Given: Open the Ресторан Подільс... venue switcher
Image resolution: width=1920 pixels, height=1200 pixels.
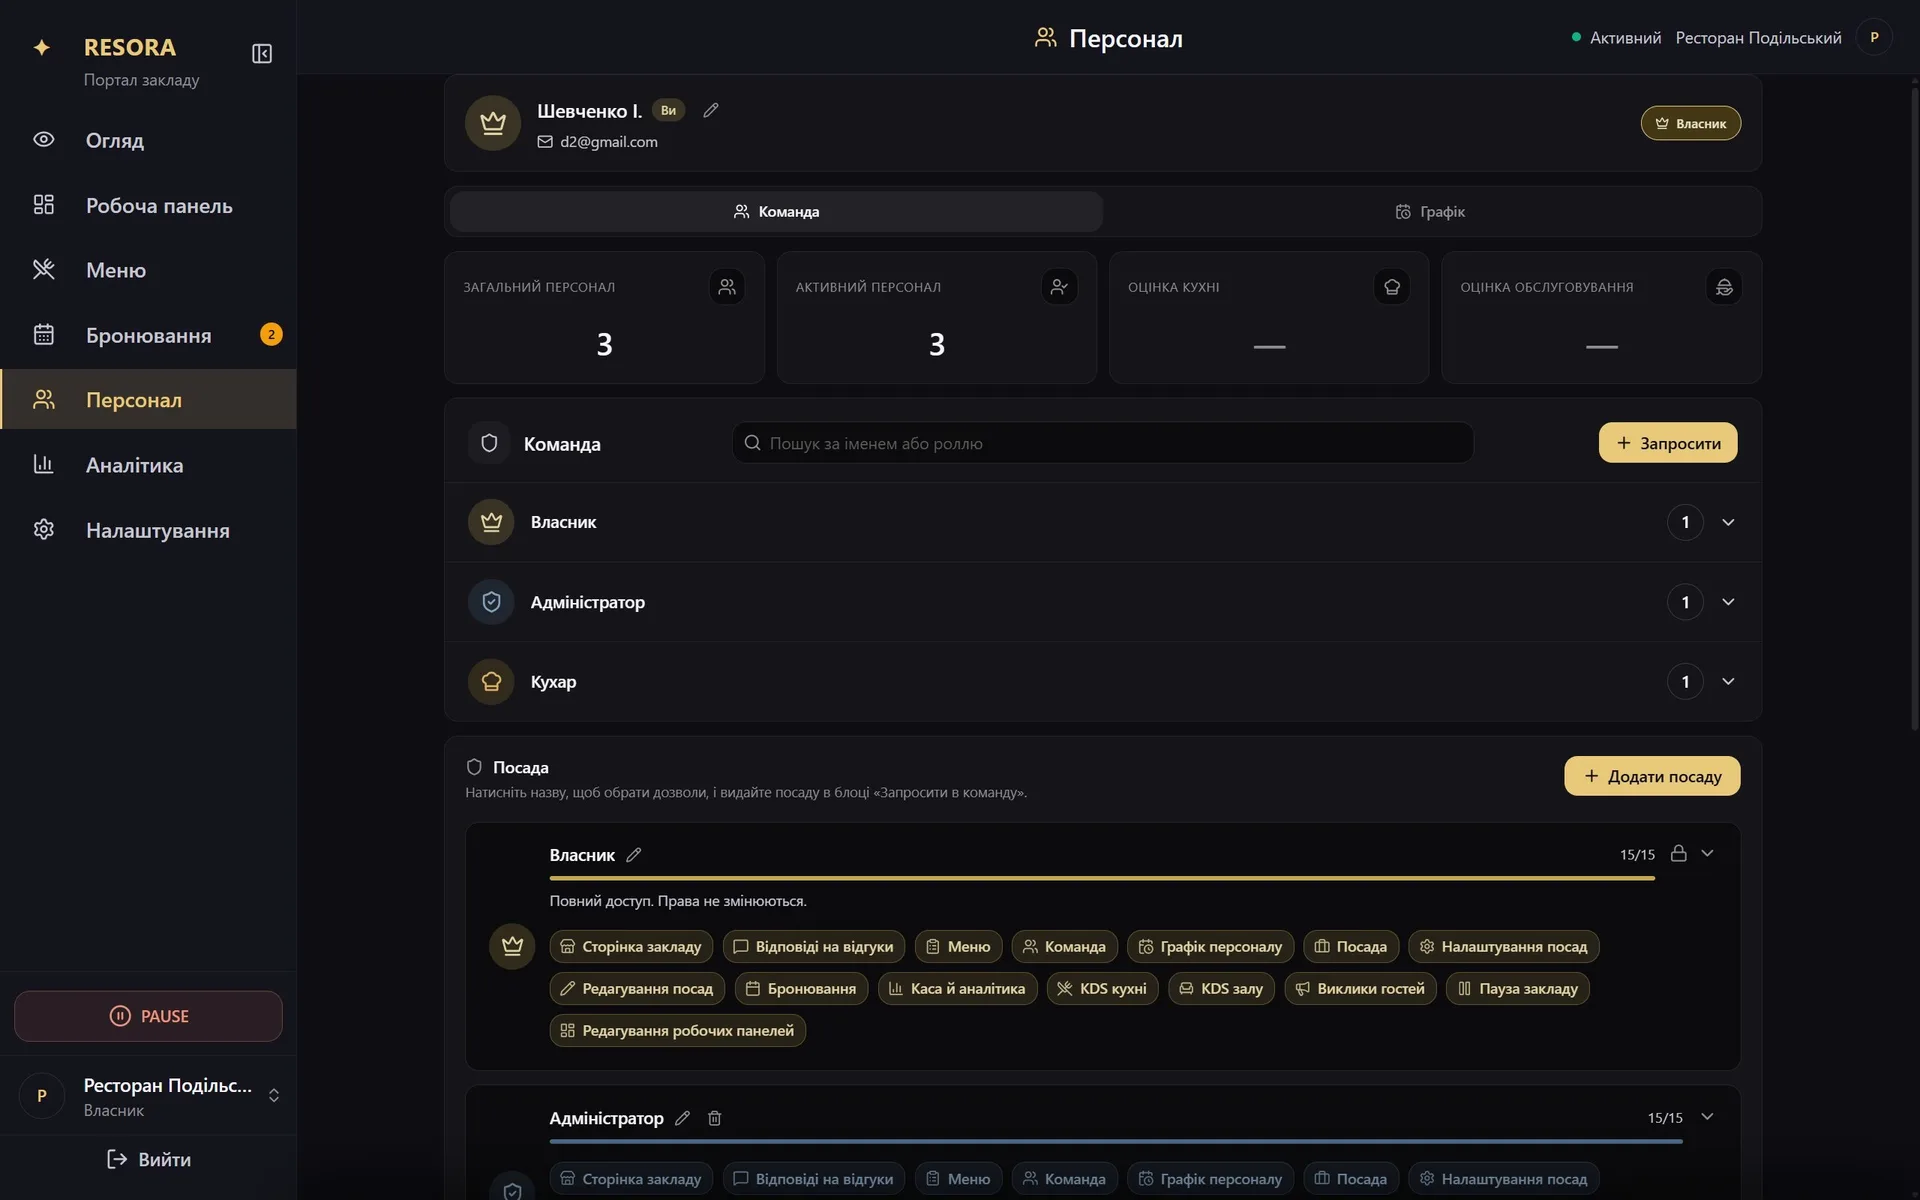Looking at the screenshot, I should click(x=148, y=1096).
